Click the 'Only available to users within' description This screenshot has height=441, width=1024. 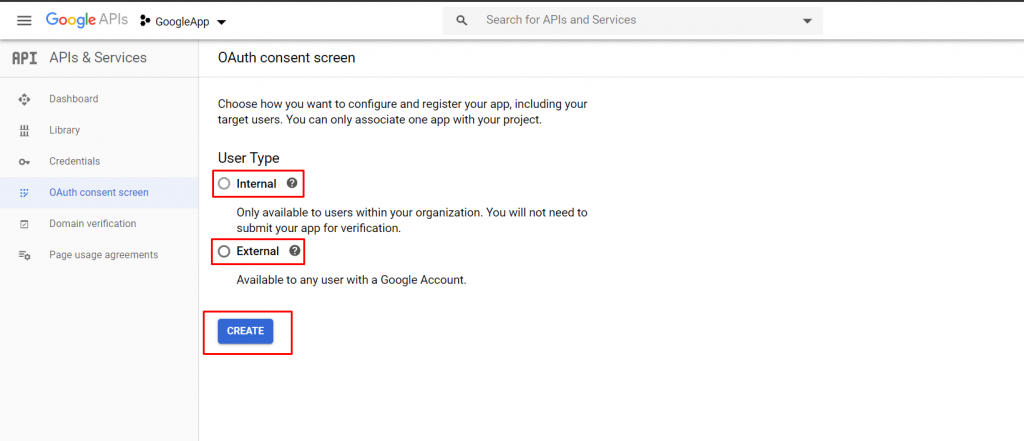pyautogui.click(x=412, y=221)
